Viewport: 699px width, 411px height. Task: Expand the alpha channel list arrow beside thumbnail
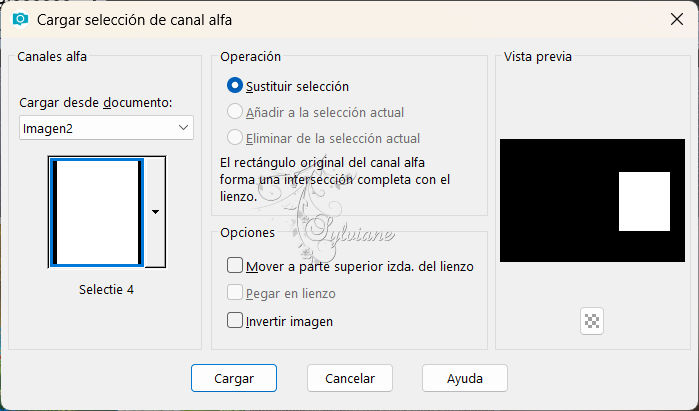tap(155, 212)
